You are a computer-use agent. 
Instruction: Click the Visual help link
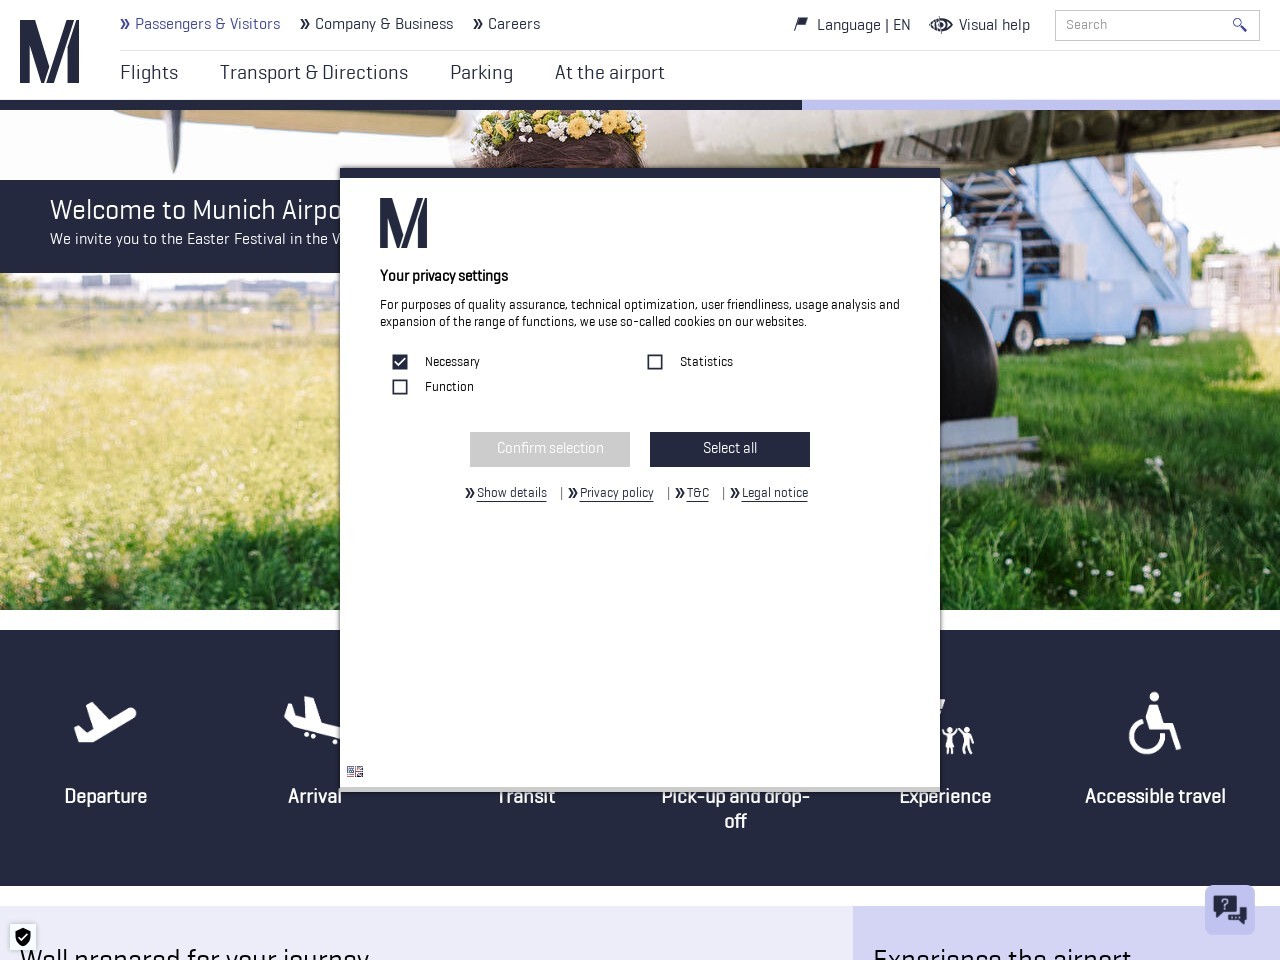(994, 25)
